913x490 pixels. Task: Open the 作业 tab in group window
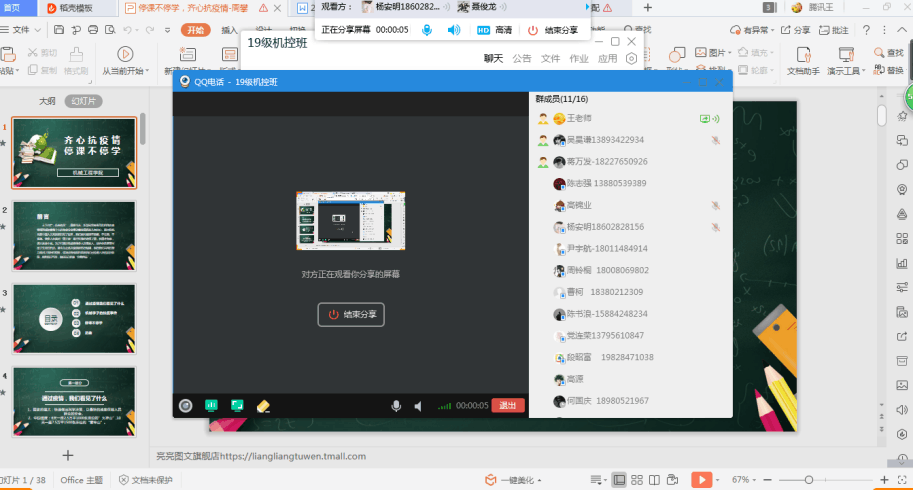[x=579, y=58]
